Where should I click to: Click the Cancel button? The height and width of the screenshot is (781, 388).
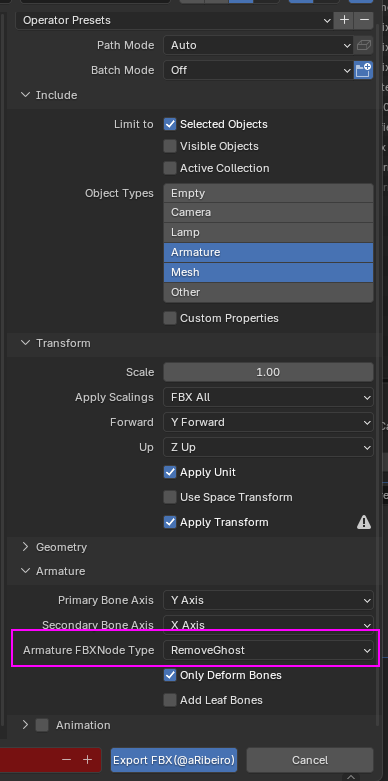pyautogui.click(x=310, y=760)
